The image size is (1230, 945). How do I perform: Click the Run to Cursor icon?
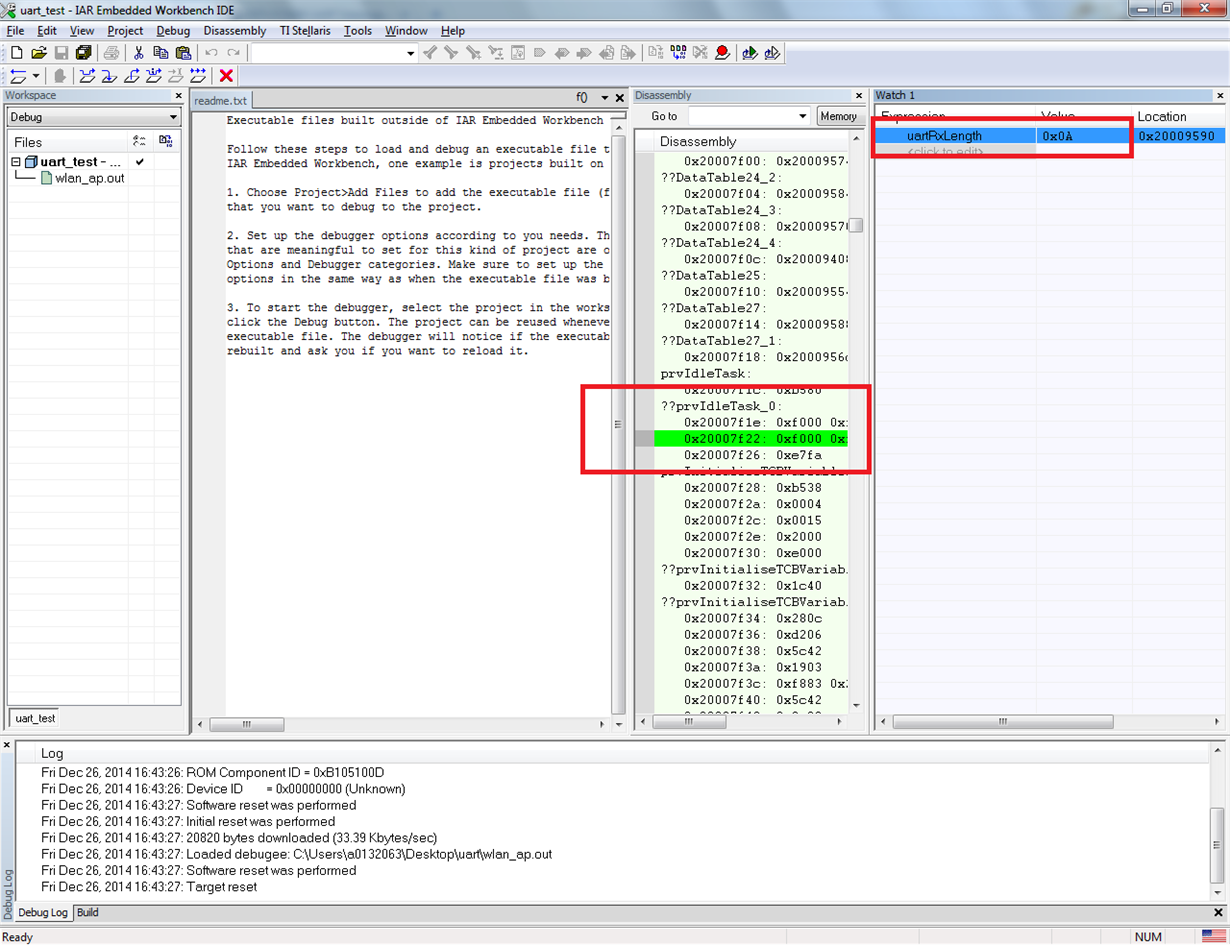(x=175, y=76)
